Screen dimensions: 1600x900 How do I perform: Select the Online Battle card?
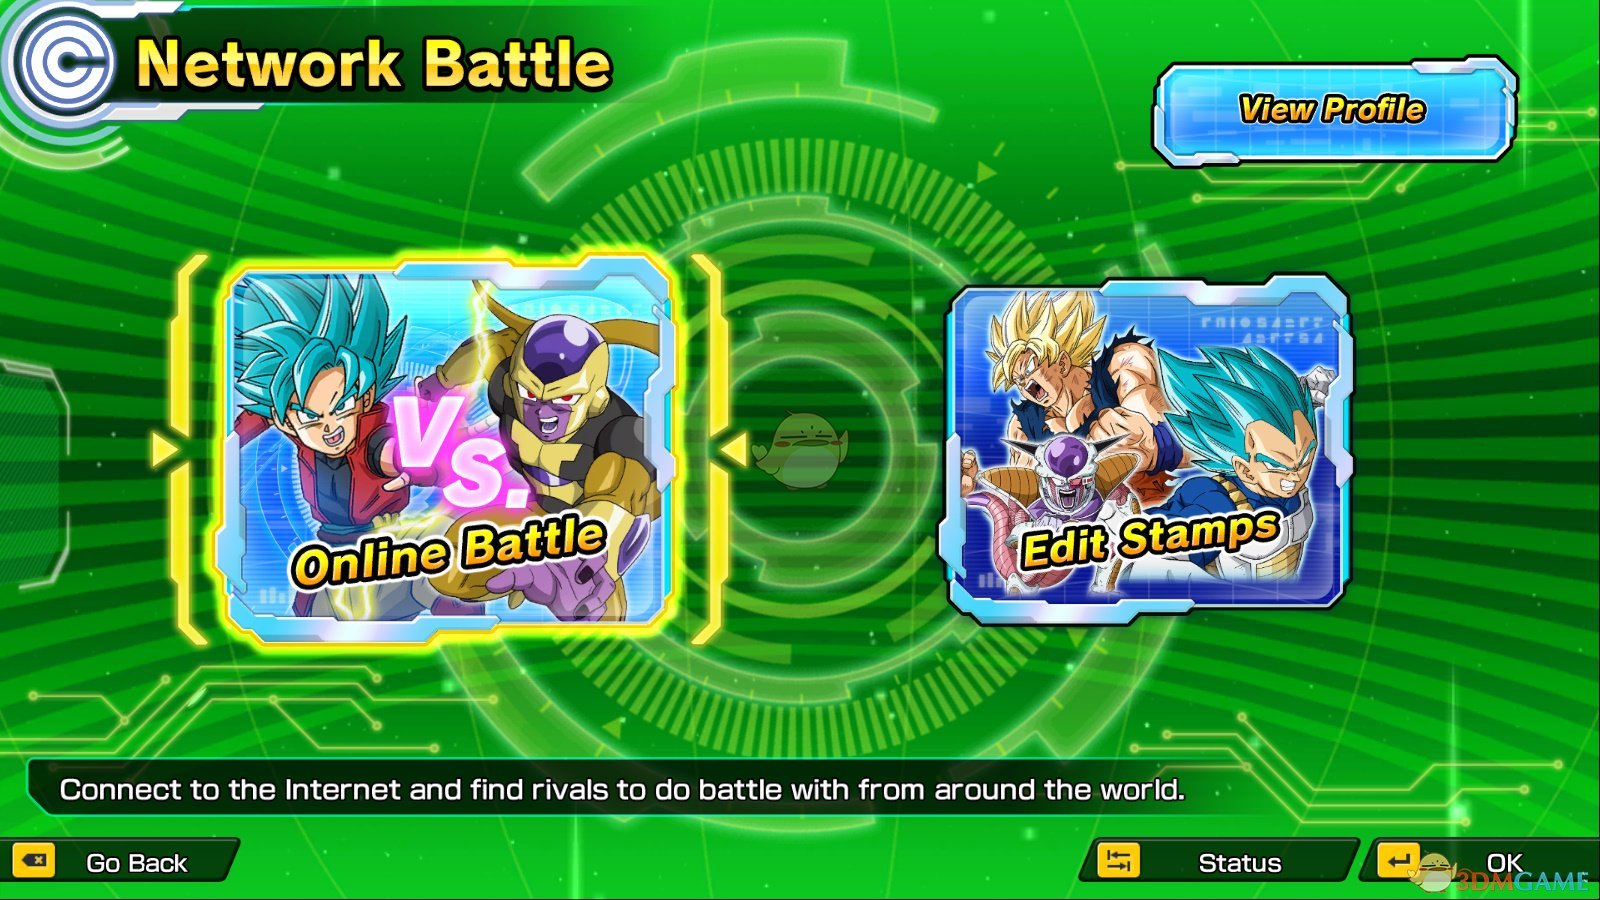449,449
